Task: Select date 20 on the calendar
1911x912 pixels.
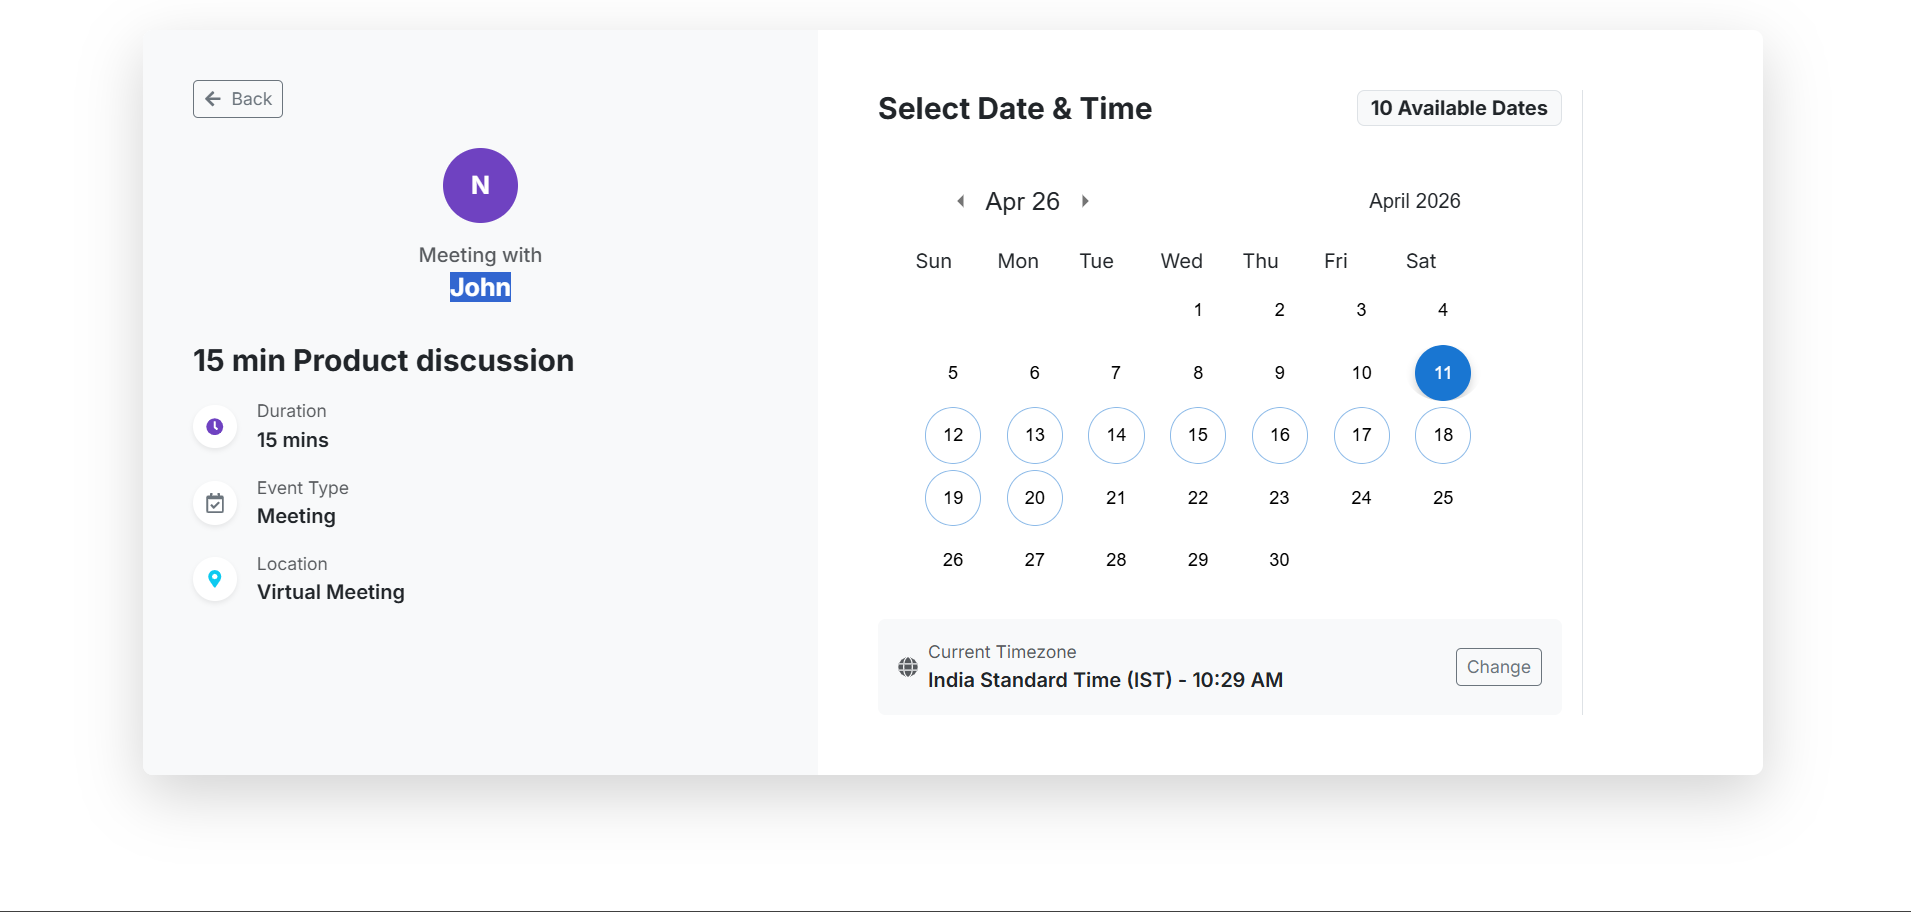Action: pyautogui.click(x=1034, y=498)
